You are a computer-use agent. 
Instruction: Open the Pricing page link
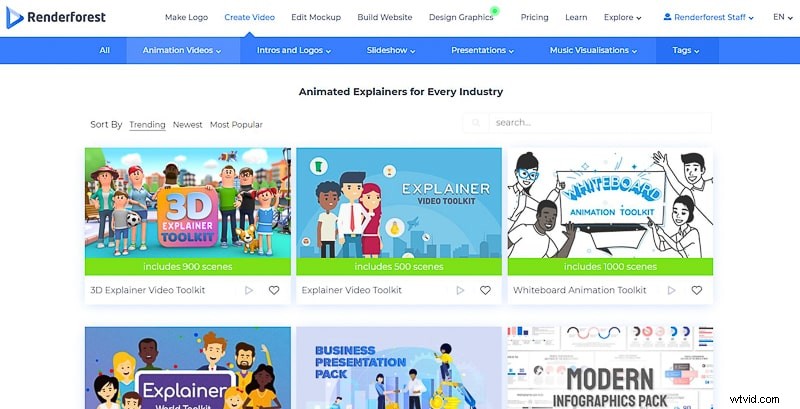pos(534,17)
